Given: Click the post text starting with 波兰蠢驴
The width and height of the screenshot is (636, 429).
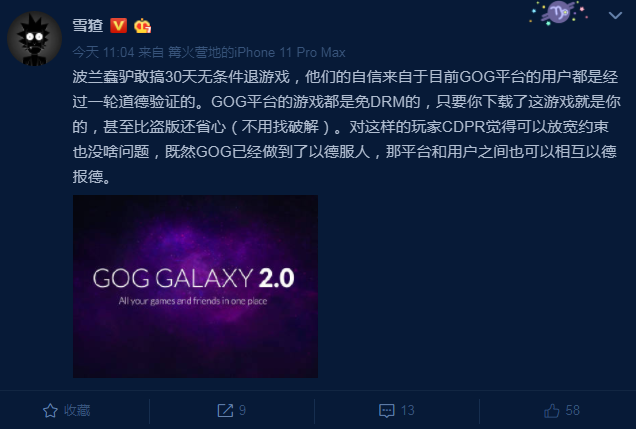Looking at the screenshot, I should coord(346,127).
